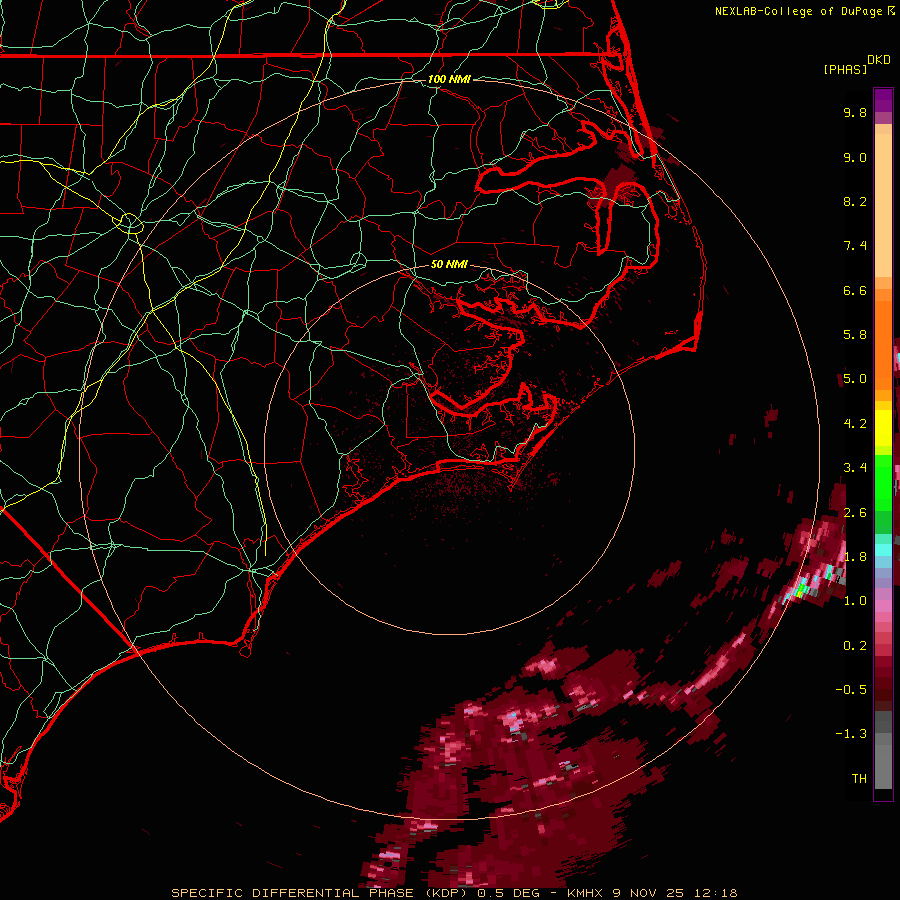900x900 pixels.
Task: Click the TH threshold label
Action: pyautogui.click(x=859, y=779)
